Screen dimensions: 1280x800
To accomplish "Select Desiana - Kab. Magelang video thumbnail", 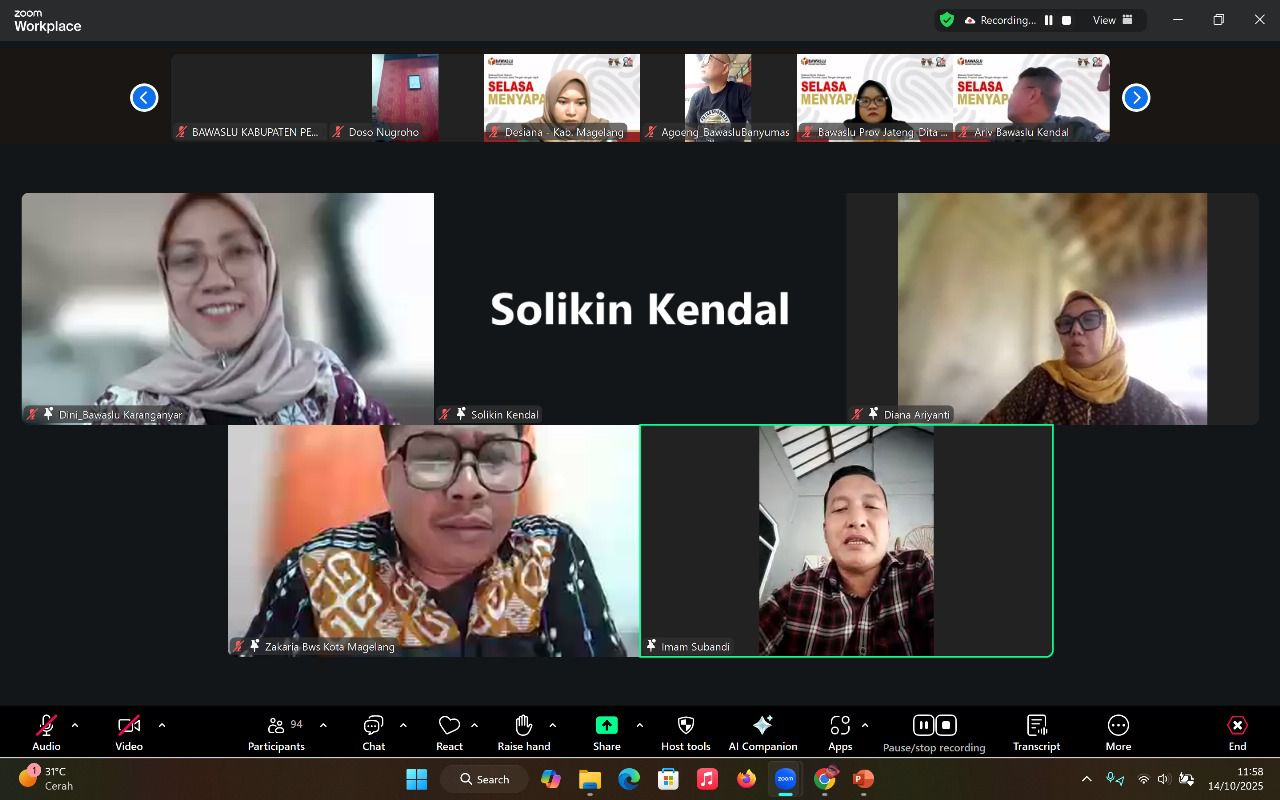I will pyautogui.click(x=561, y=97).
